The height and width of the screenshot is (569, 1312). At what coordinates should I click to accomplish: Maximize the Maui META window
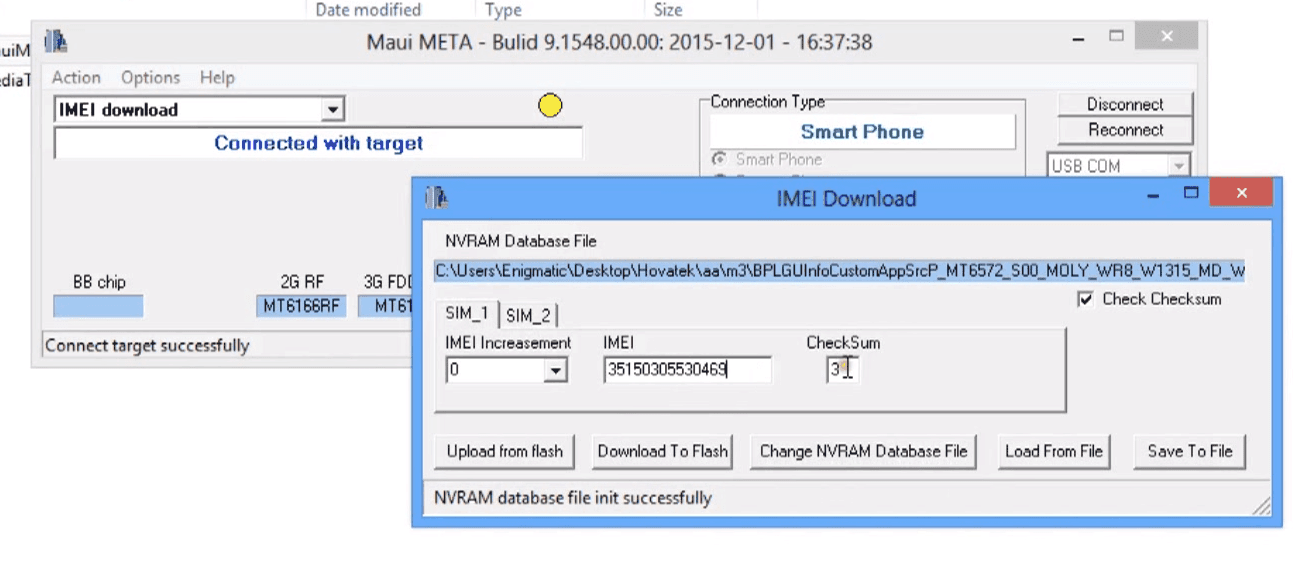pos(1117,37)
